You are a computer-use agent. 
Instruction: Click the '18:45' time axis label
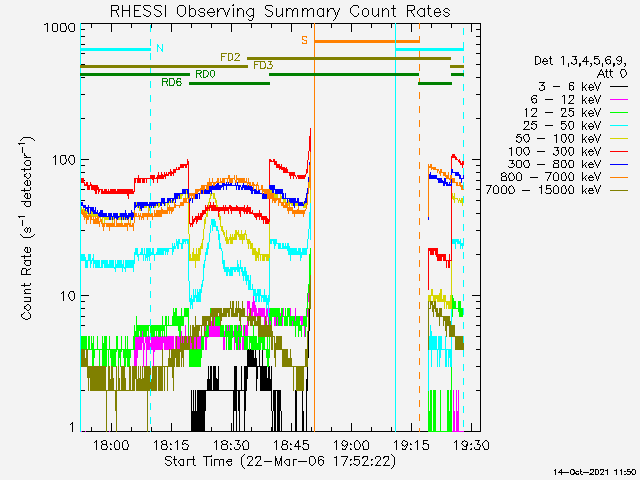(291, 445)
